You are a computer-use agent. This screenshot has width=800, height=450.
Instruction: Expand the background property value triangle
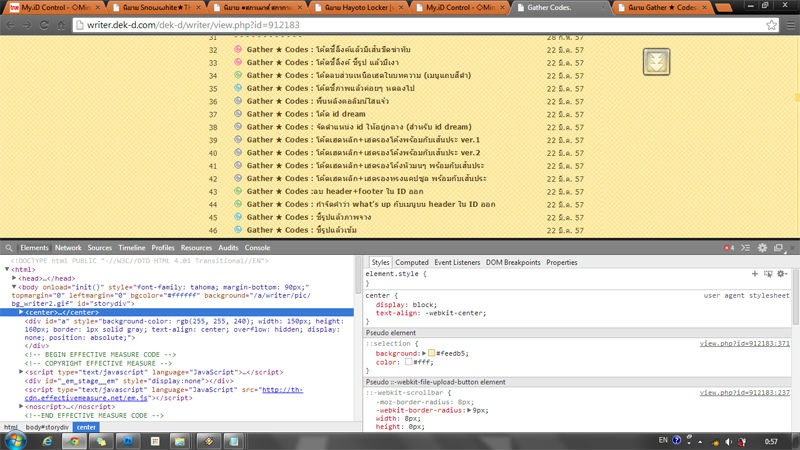pyautogui.click(x=423, y=353)
